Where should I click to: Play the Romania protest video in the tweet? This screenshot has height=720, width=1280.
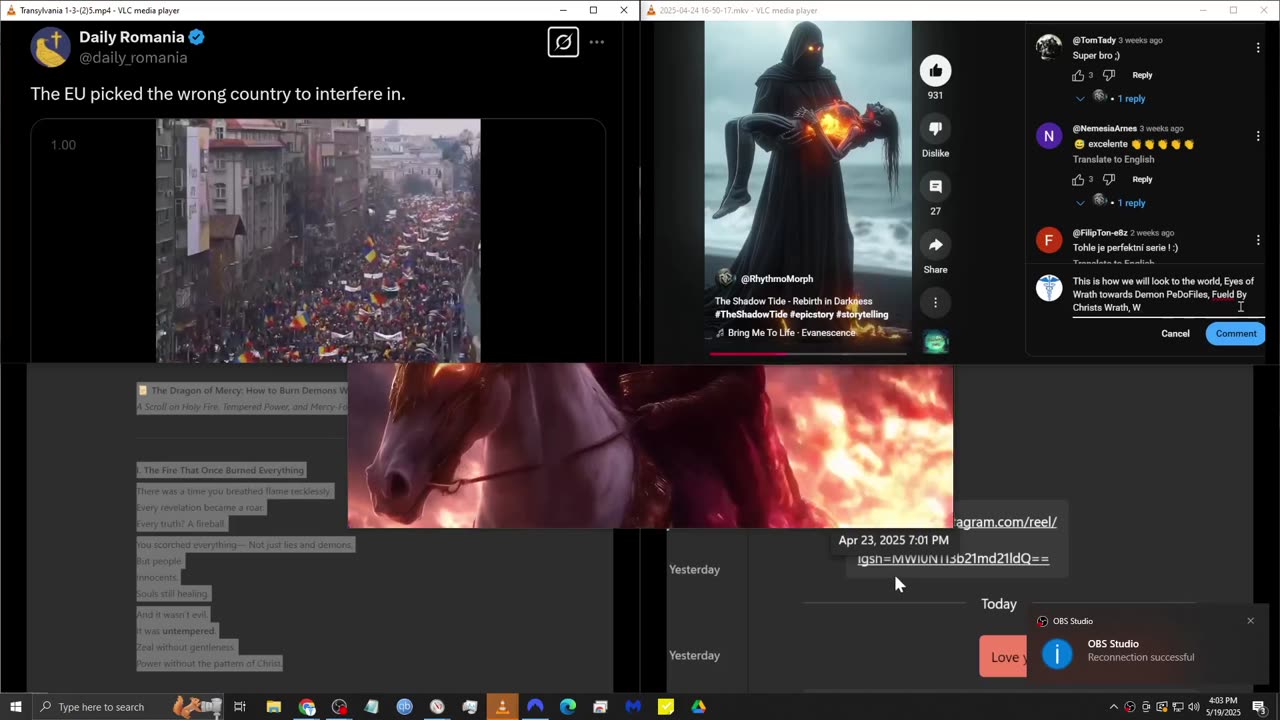coord(318,240)
